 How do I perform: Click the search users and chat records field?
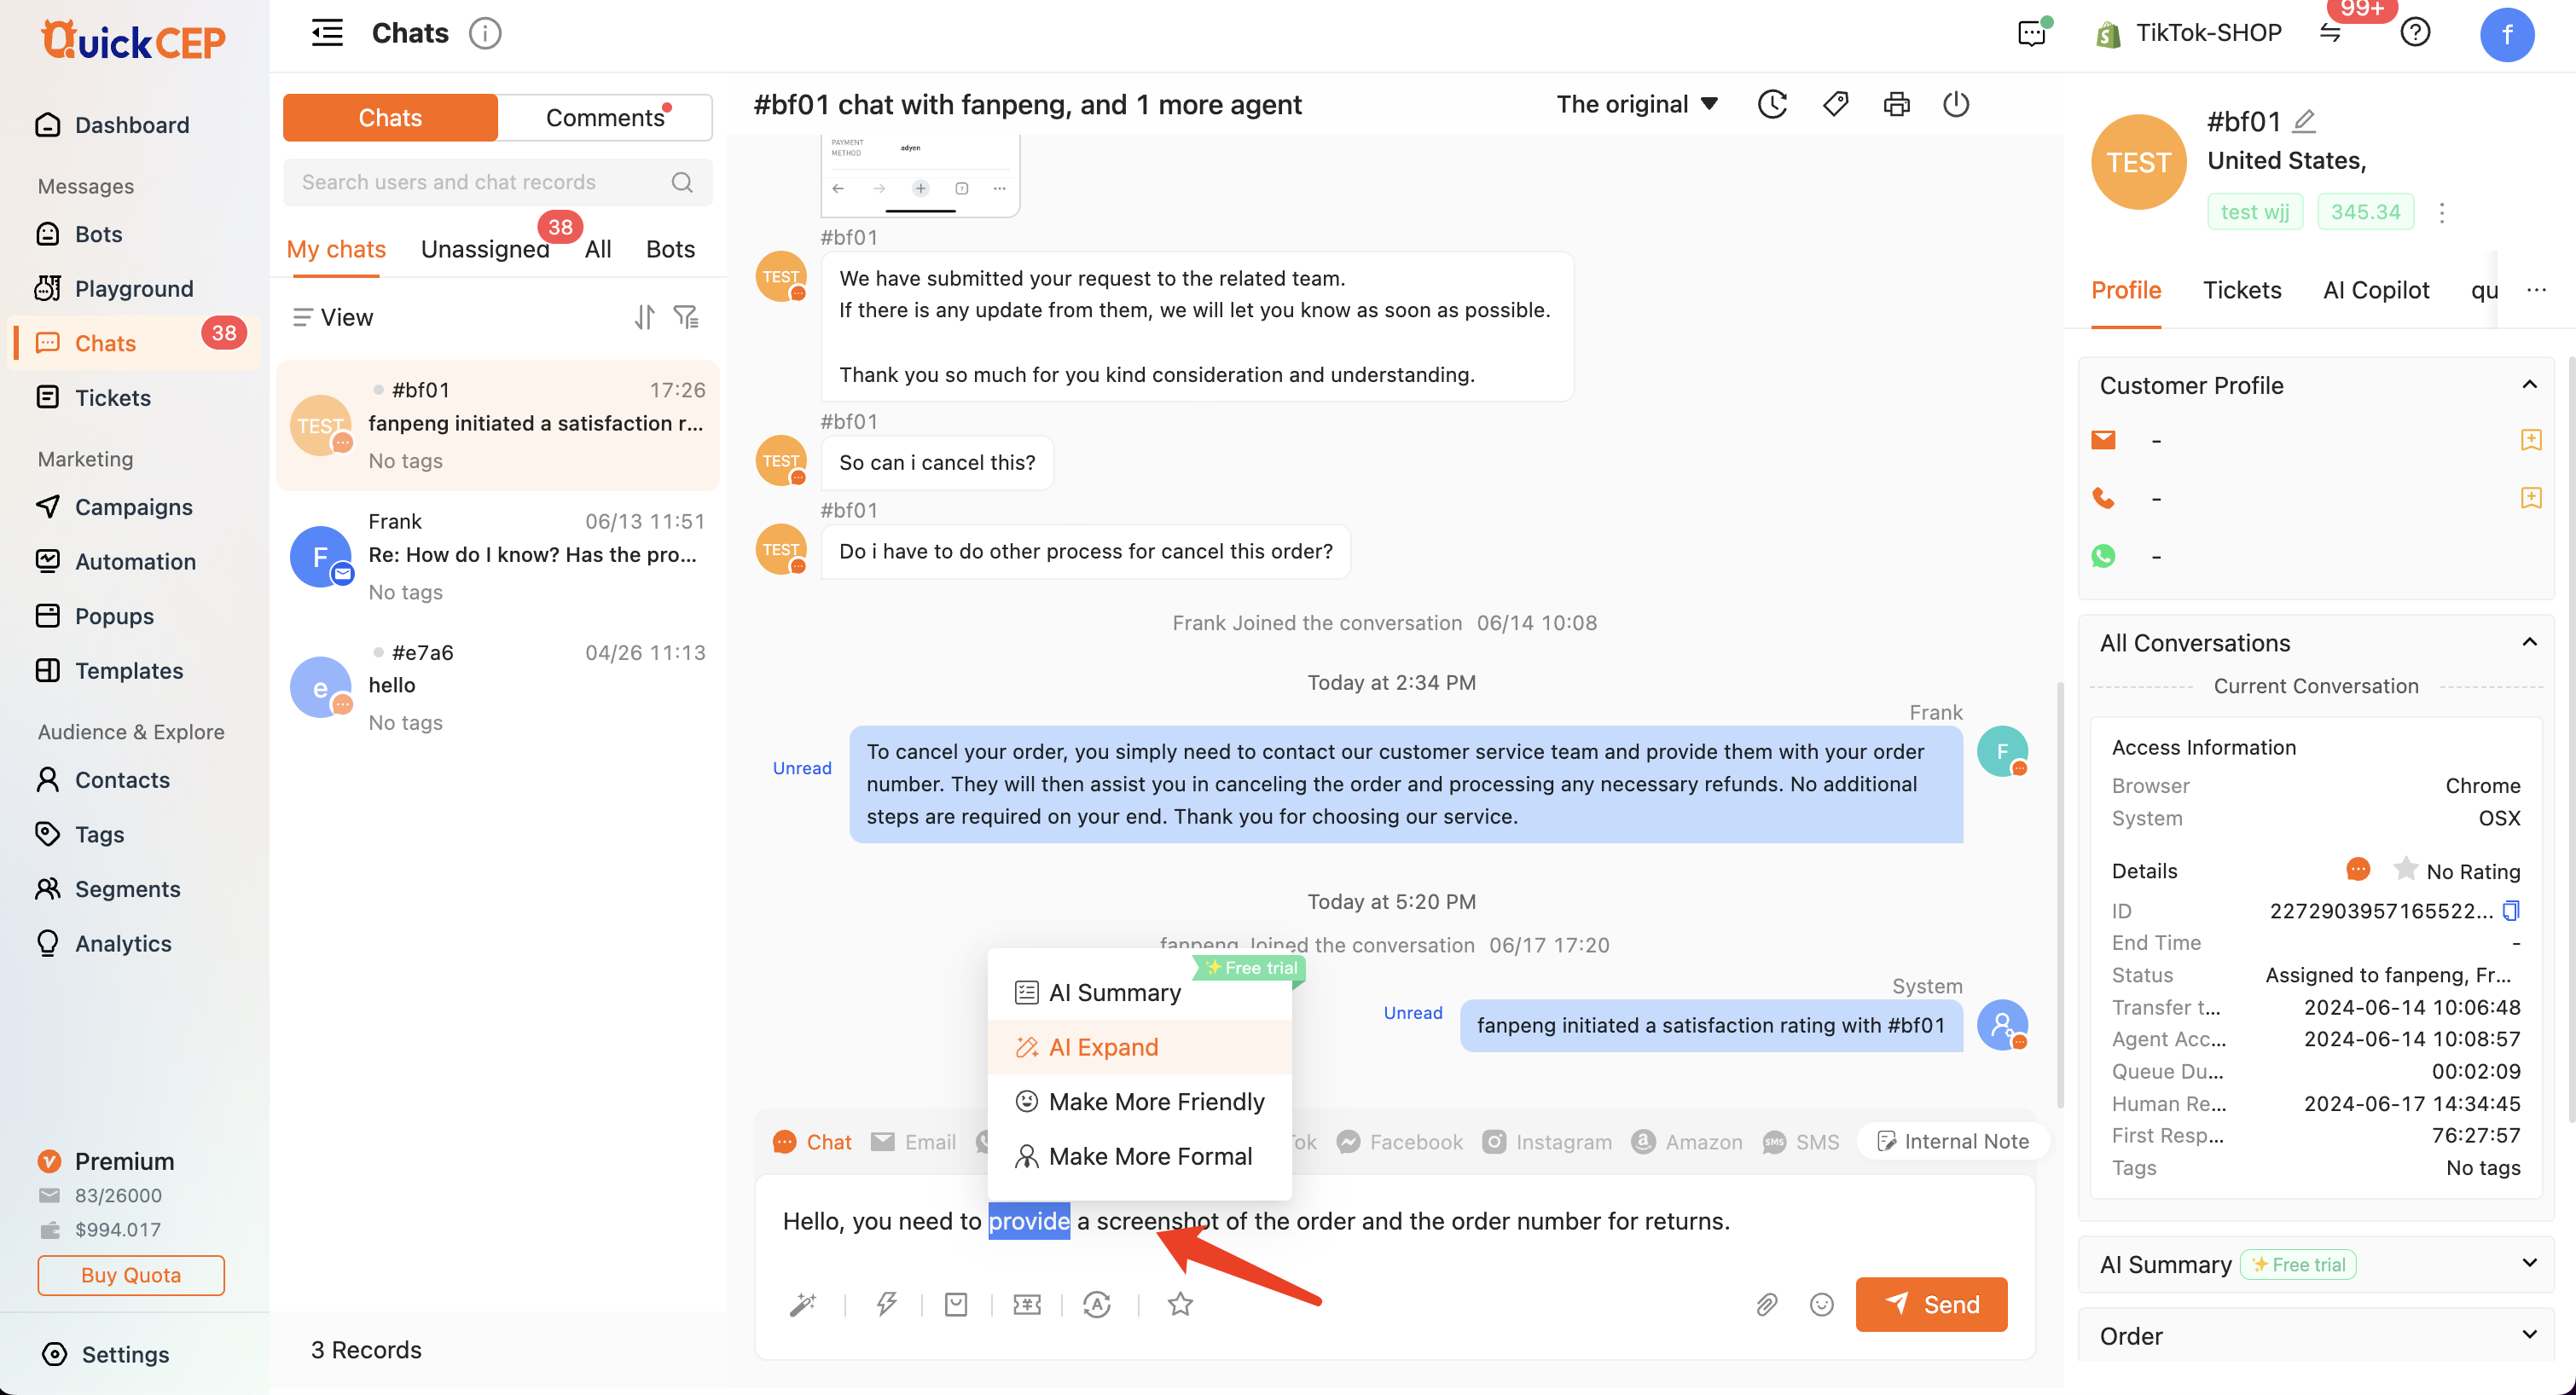click(x=497, y=182)
